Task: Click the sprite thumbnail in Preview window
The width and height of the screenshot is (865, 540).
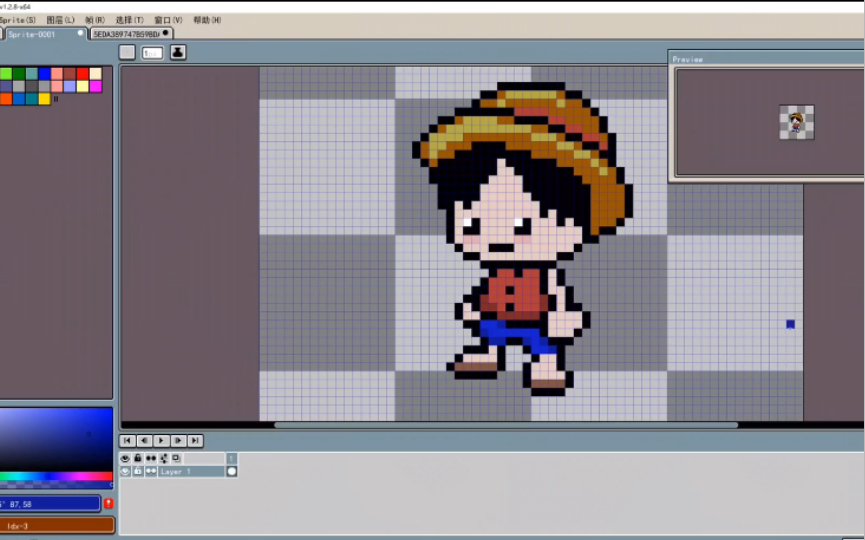Action: tap(797, 122)
